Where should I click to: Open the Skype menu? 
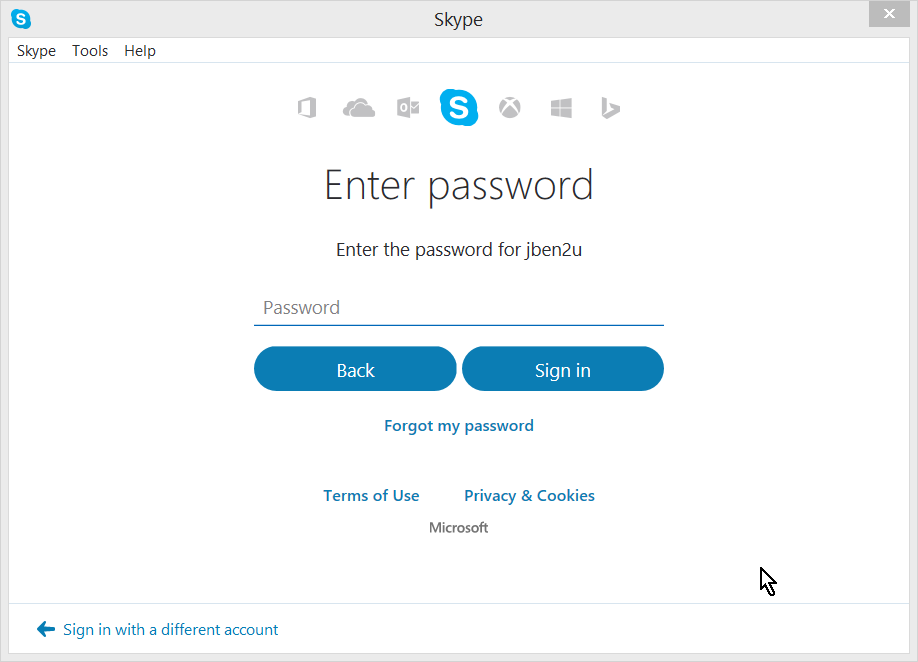point(36,51)
